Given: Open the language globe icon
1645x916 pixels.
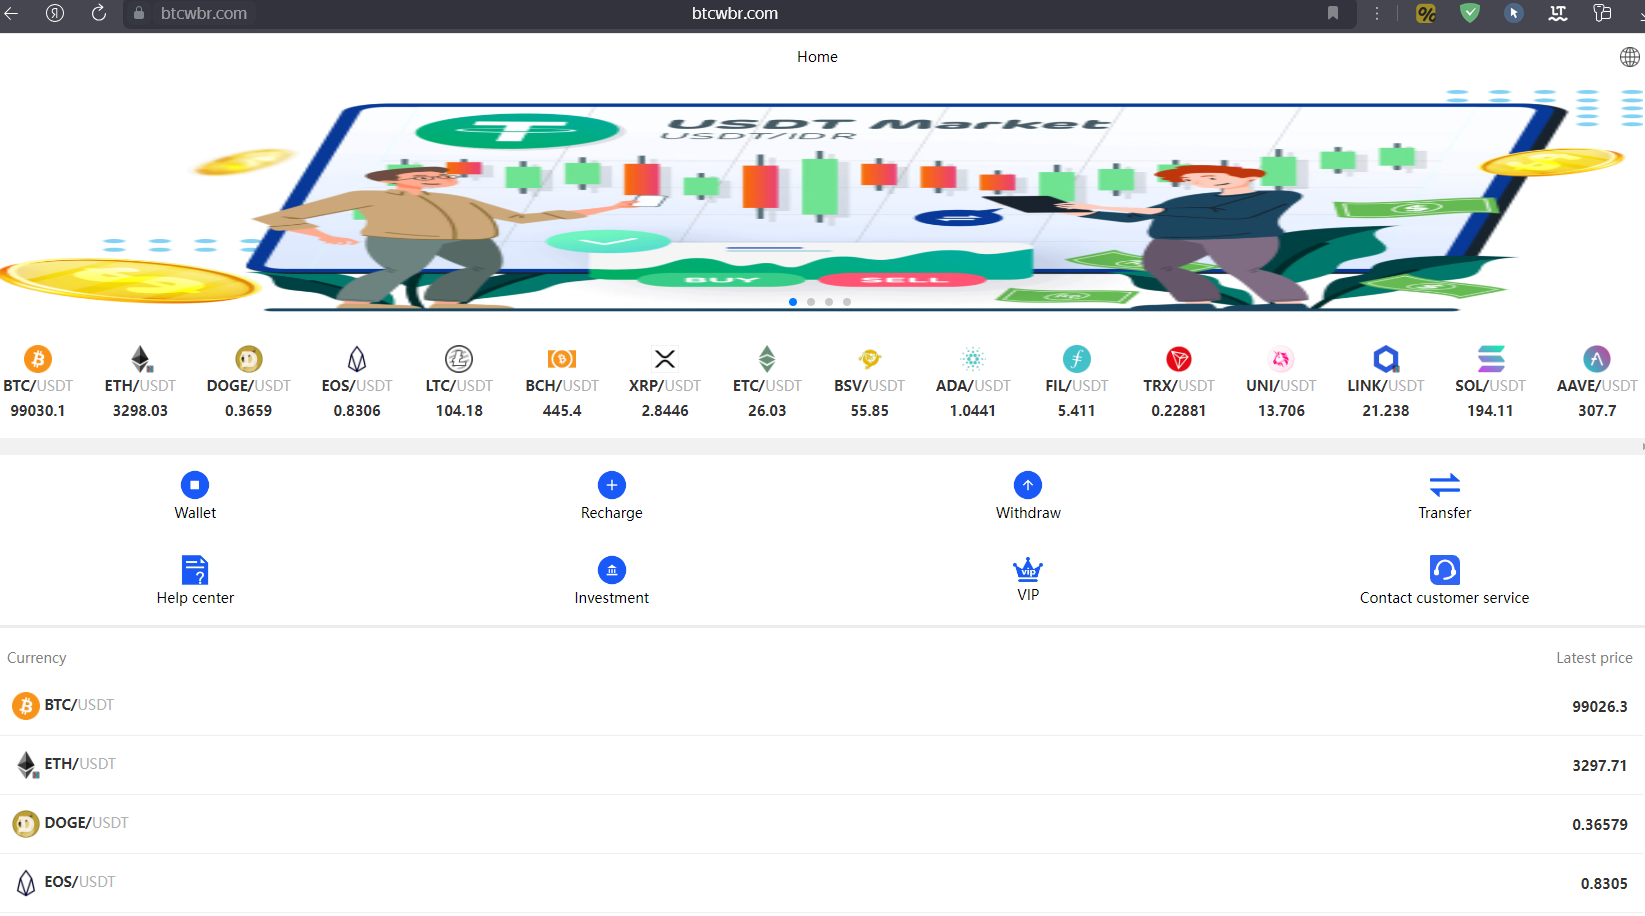Looking at the screenshot, I should (x=1630, y=57).
